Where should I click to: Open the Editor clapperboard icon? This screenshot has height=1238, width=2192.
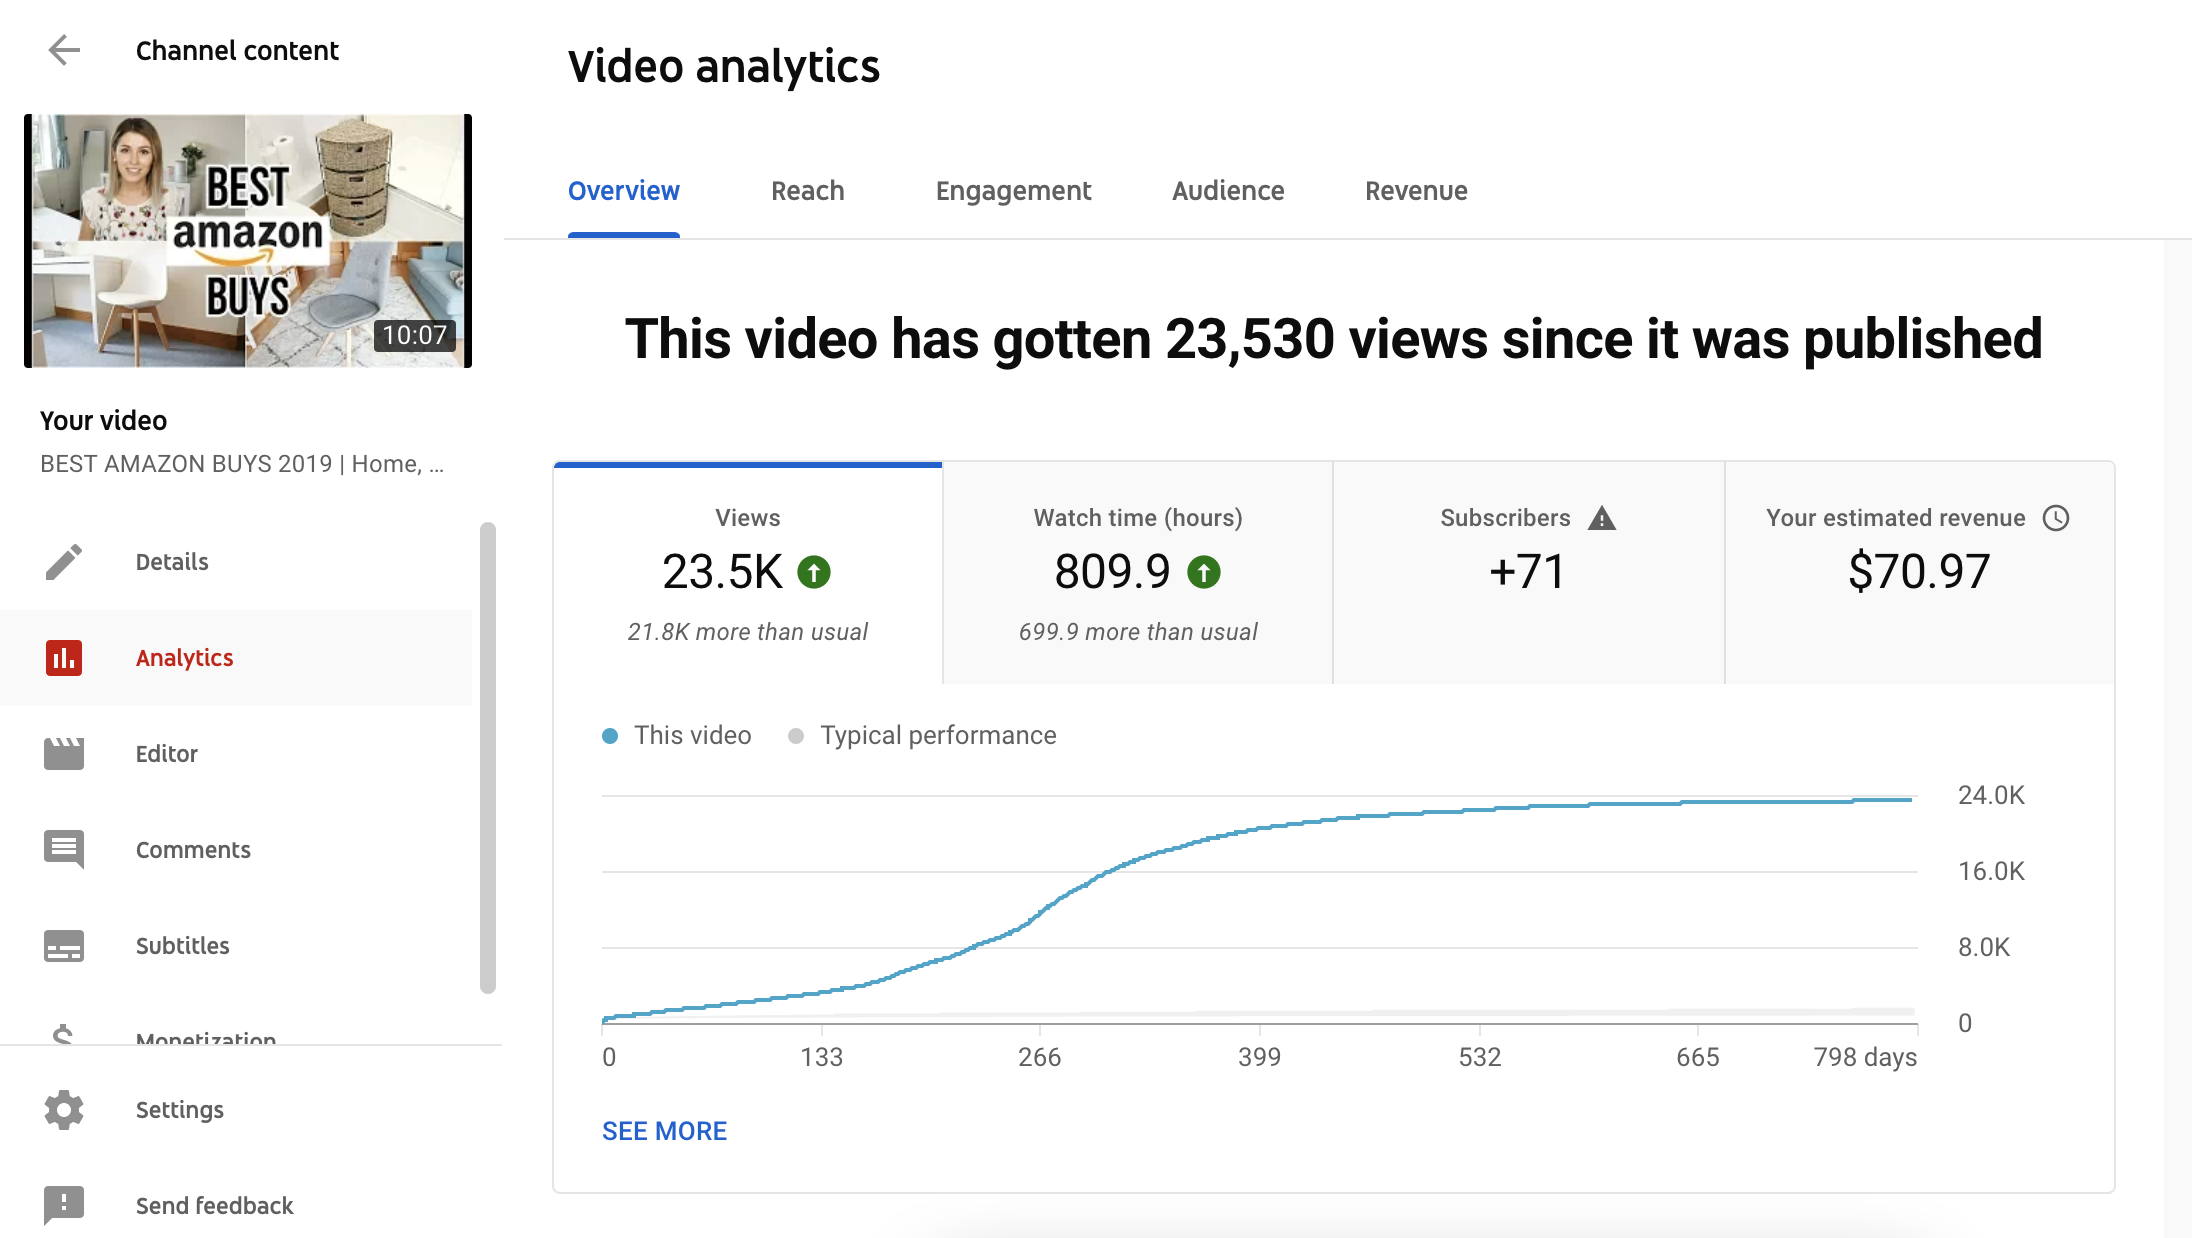coord(64,754)
